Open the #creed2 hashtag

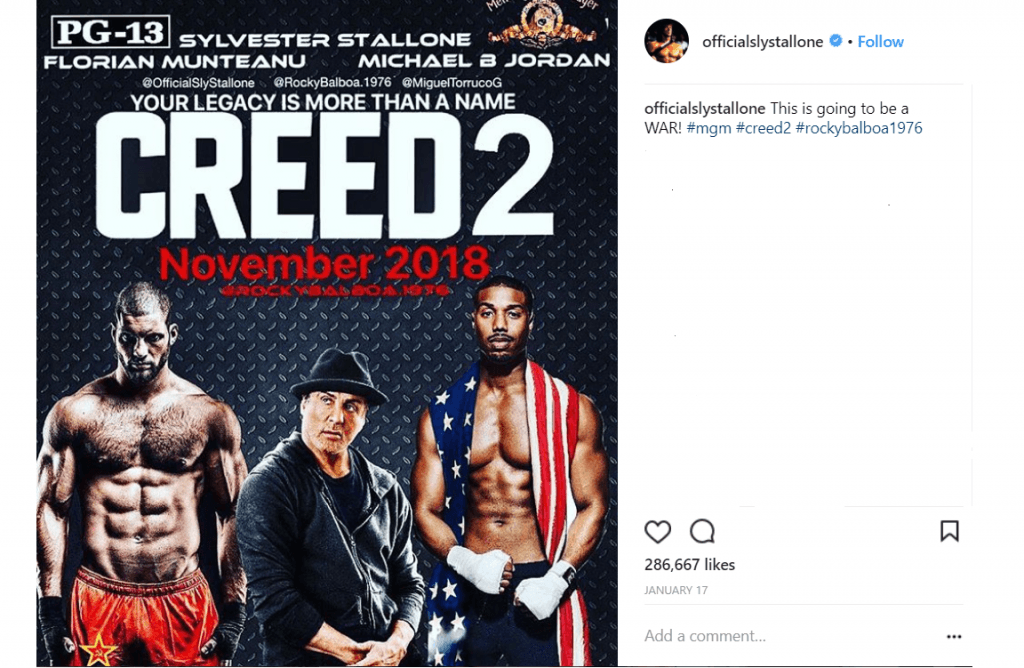point(763,128)
